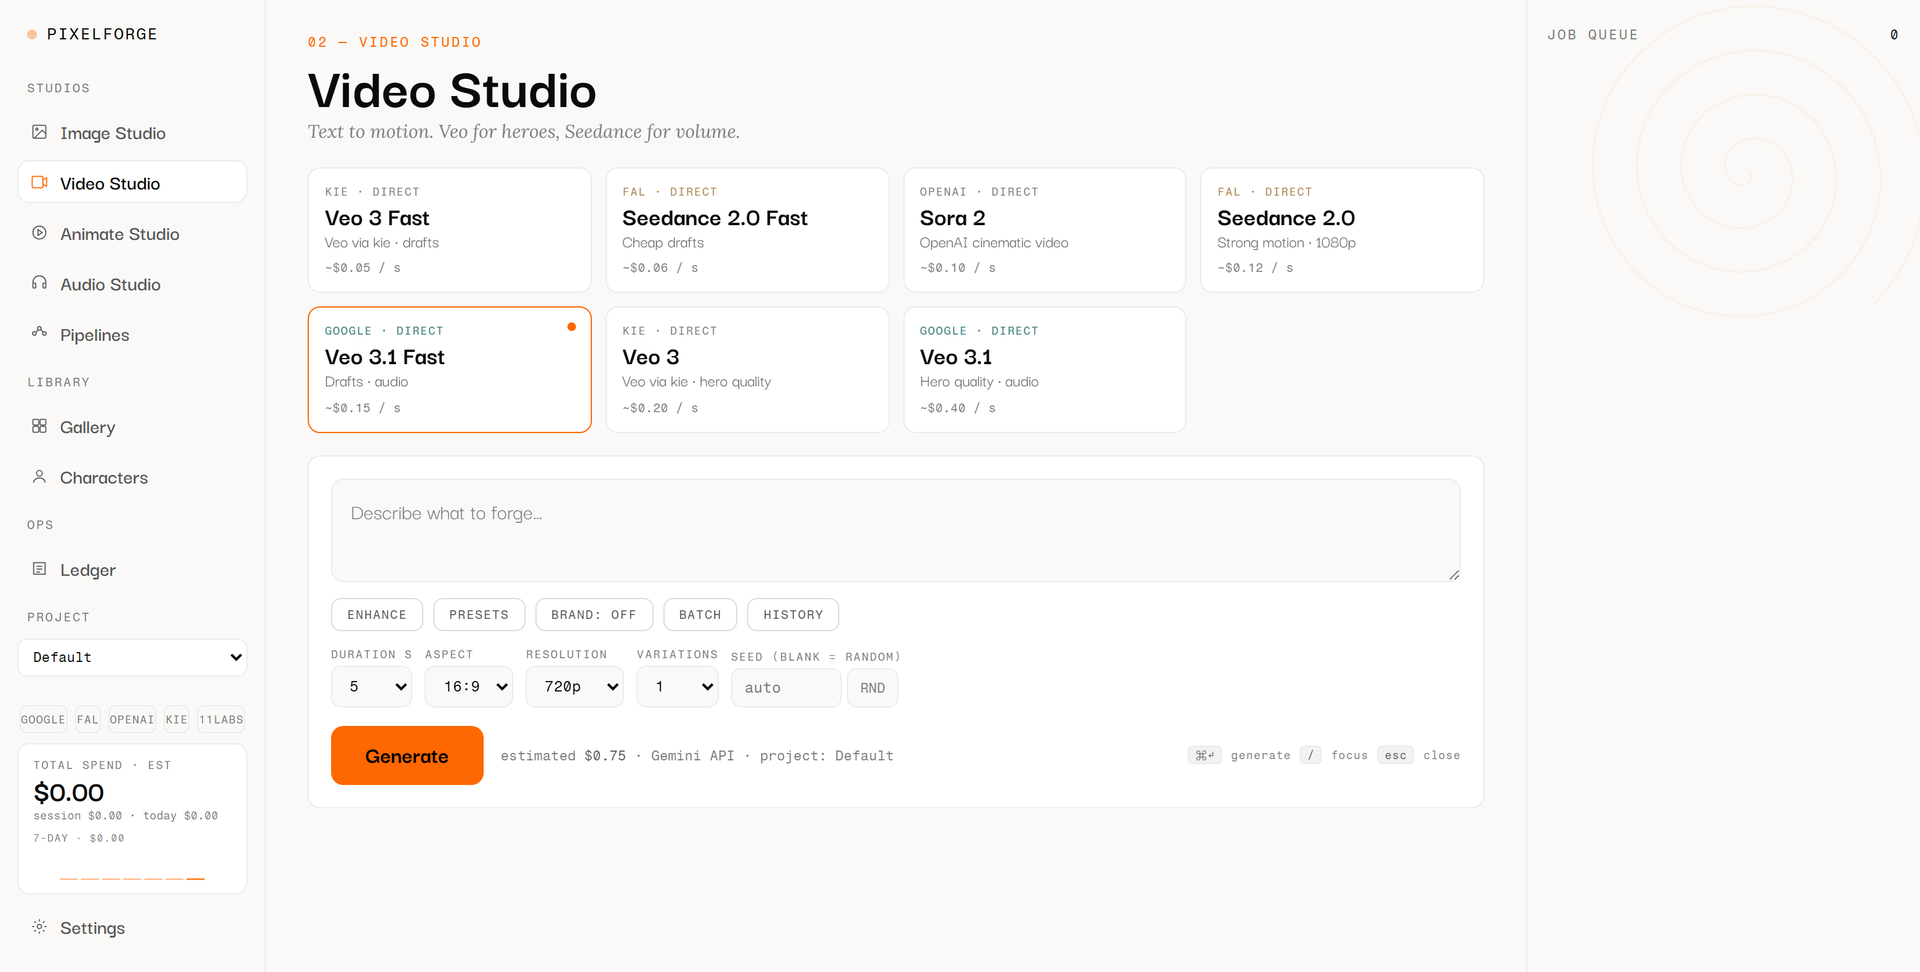Choose the Seedance 2.0 model card
Viewport: 1920px width, 972px height.
[x=1342, y=230]
